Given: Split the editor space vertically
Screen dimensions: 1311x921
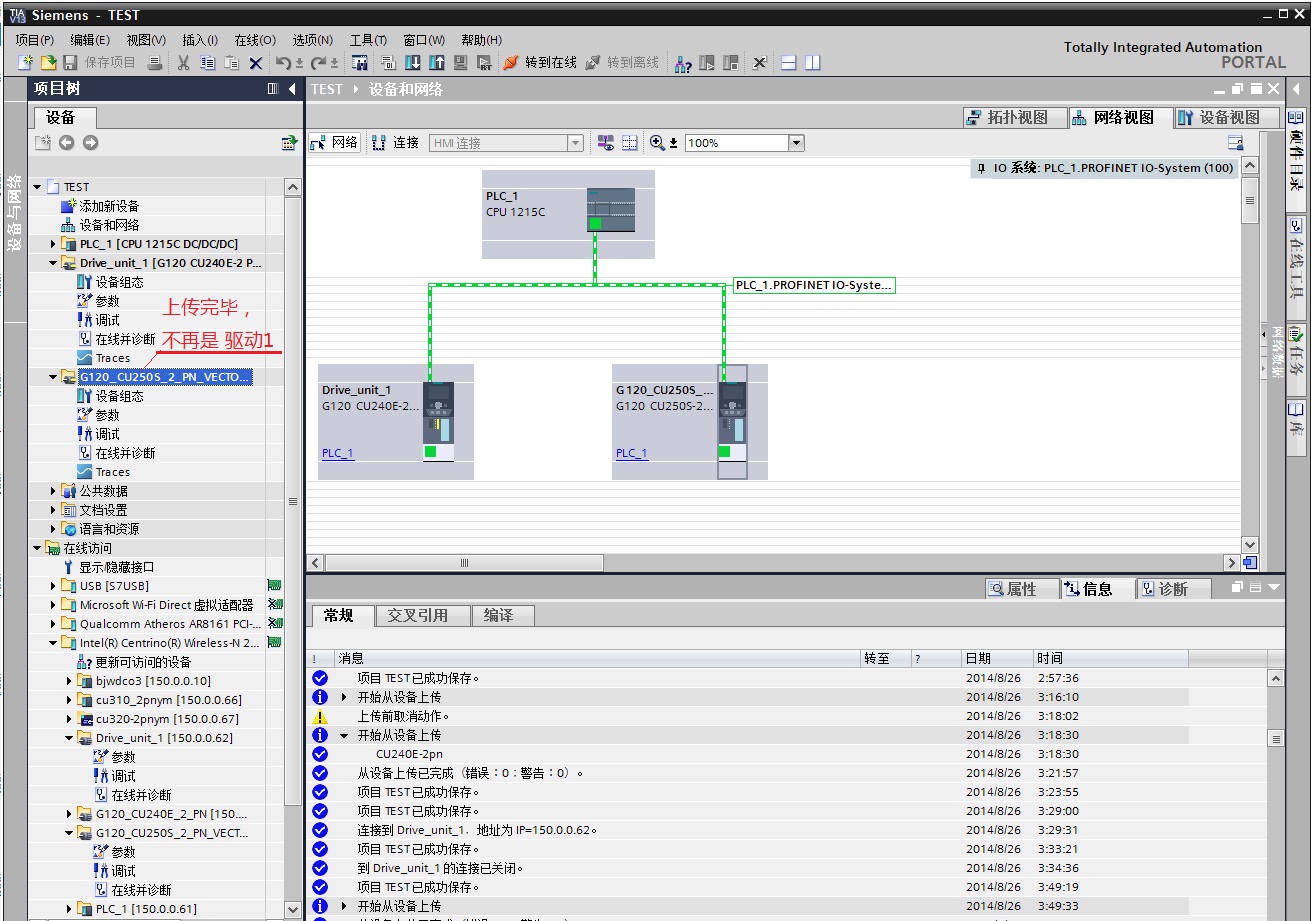Looking at the screenshot, I should 812,63.
